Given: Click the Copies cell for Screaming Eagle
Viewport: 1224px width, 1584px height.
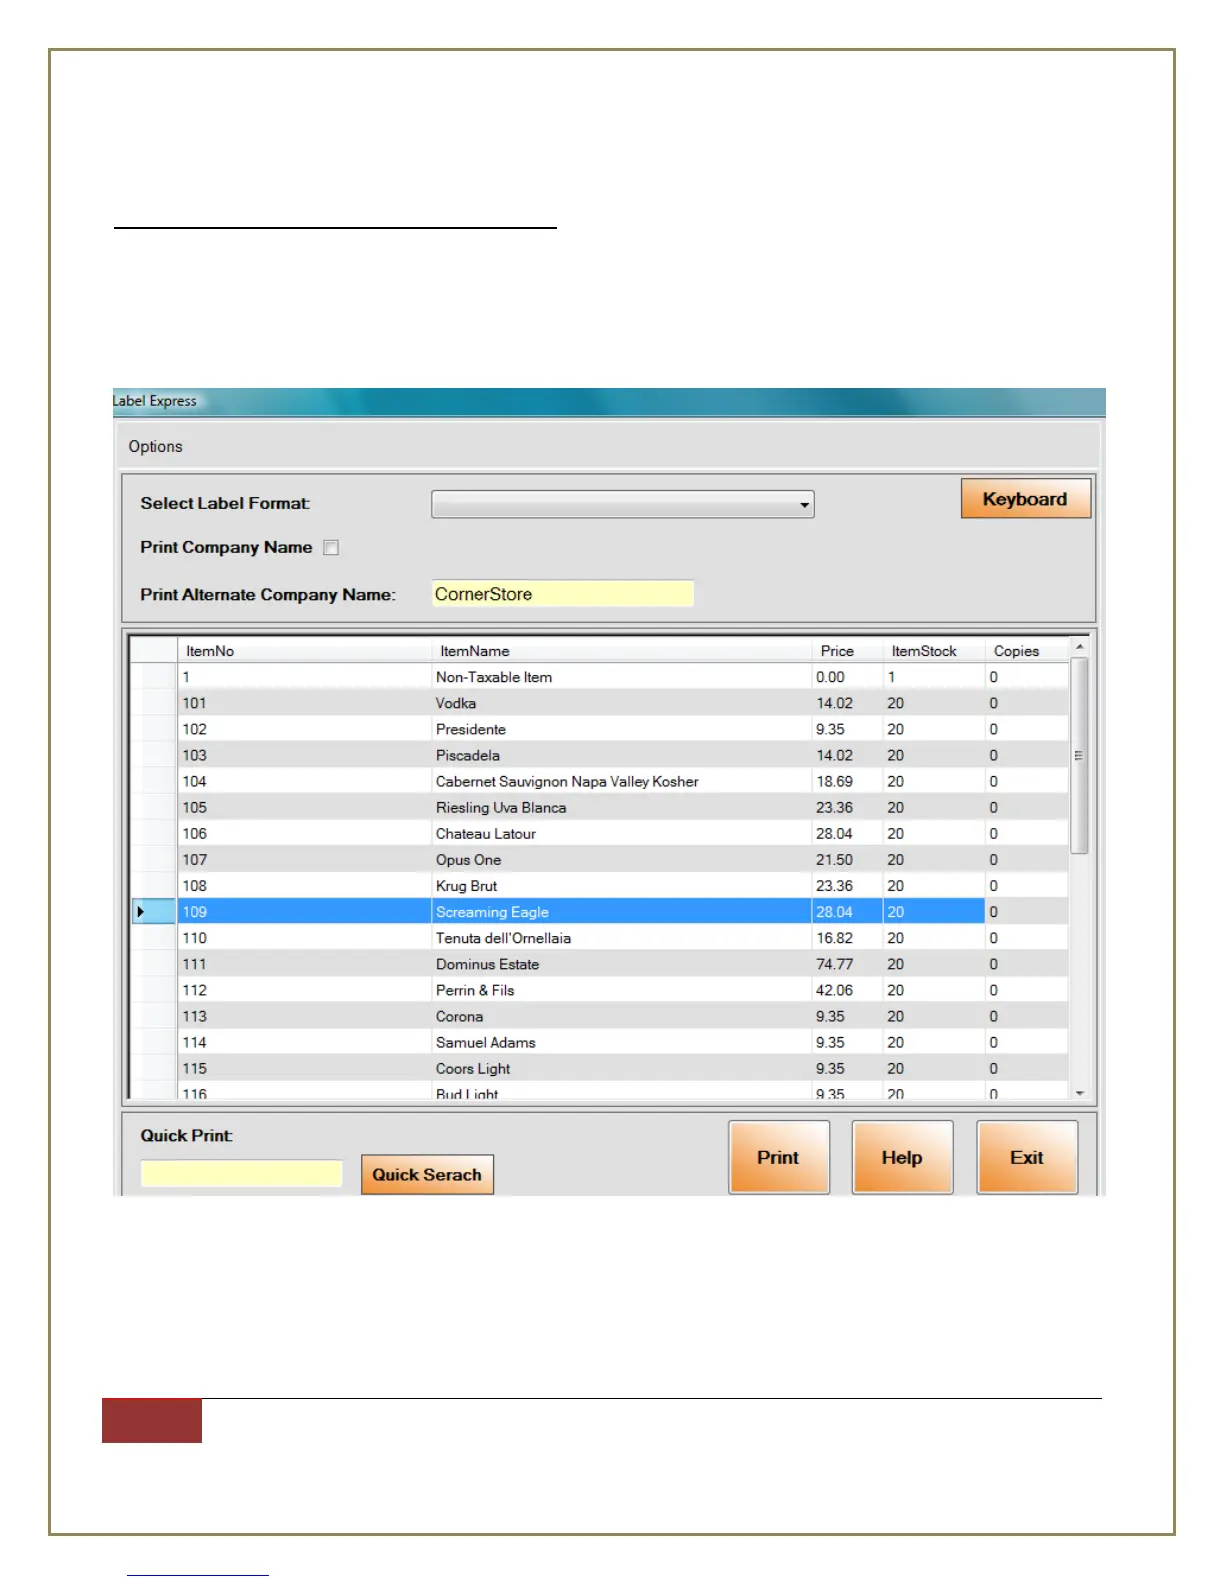Looking at the screenshot, I should [x=1026, y=912].
